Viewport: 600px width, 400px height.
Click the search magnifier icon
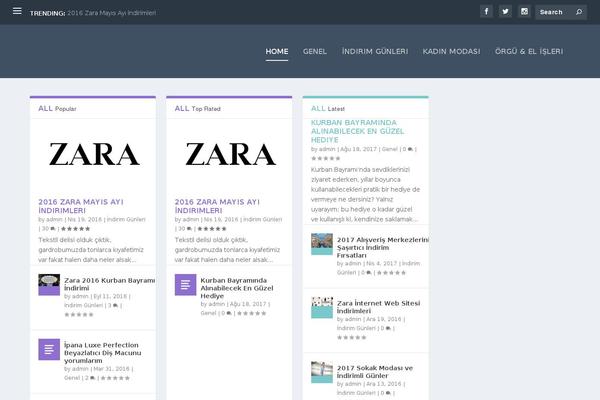click(x=579, y=12)
